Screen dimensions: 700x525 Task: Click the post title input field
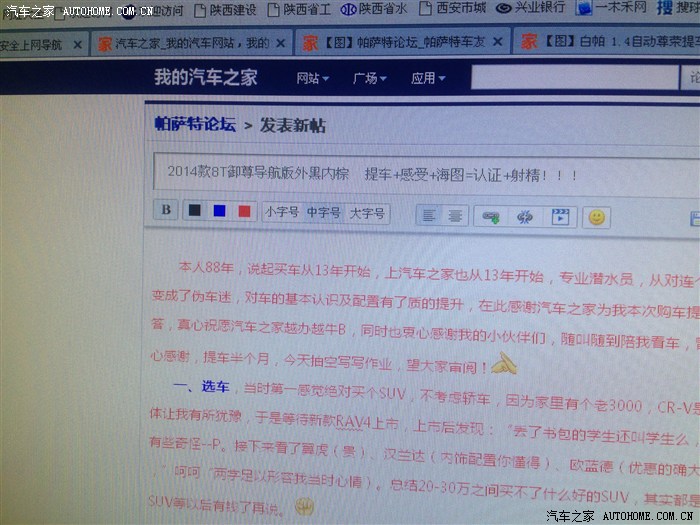pos(420,173)
